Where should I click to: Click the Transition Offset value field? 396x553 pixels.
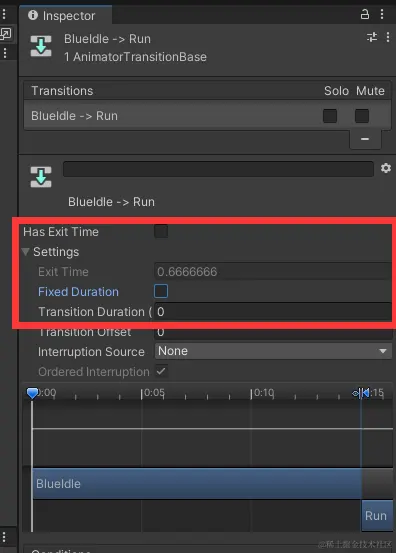273,334
